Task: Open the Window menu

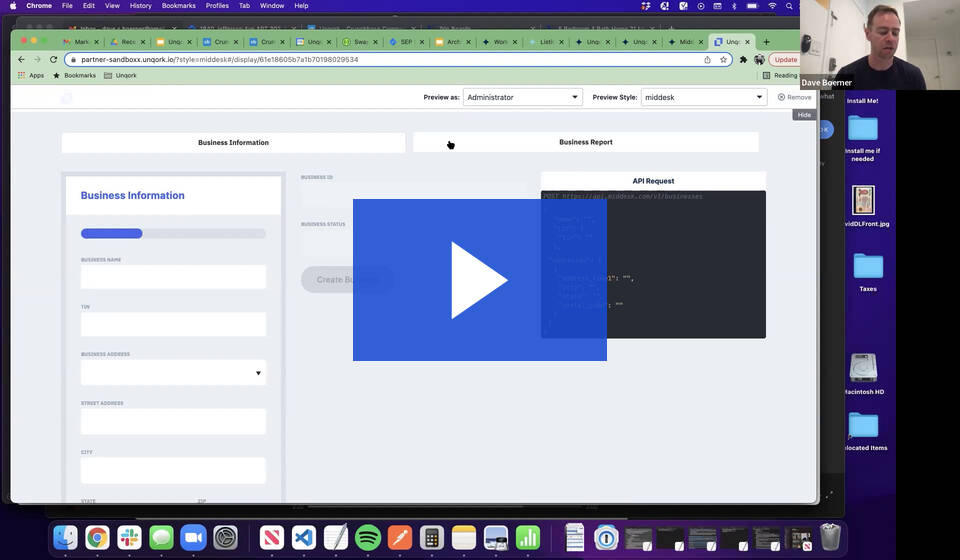Action: (272, 6)
